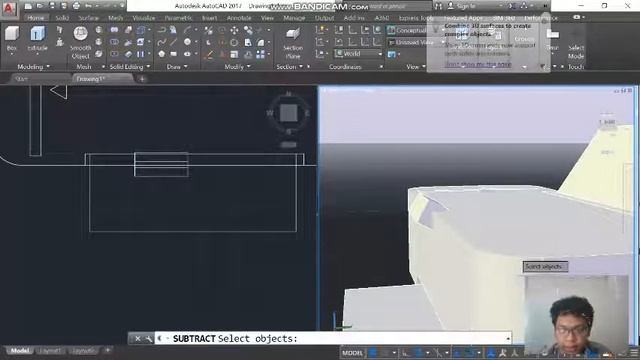Open the Start file tab
The width and height of the screenshot is (640, 360).
coord(22,79)
